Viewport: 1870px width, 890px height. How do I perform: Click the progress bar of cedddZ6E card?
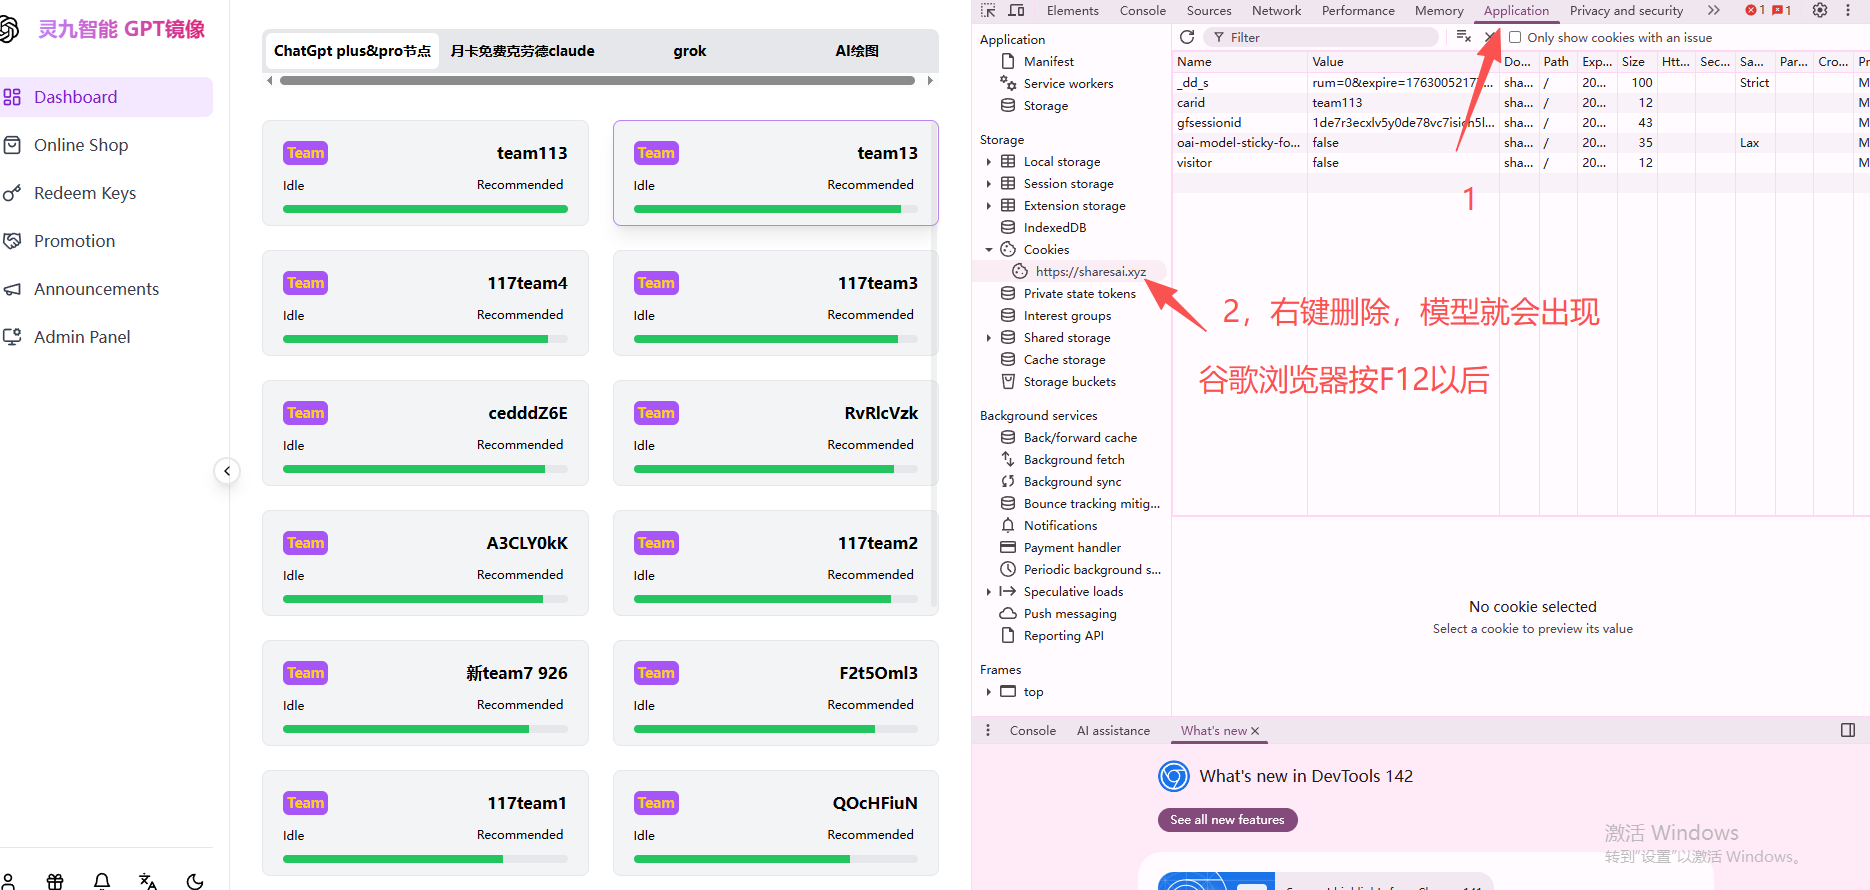[425, 469]
